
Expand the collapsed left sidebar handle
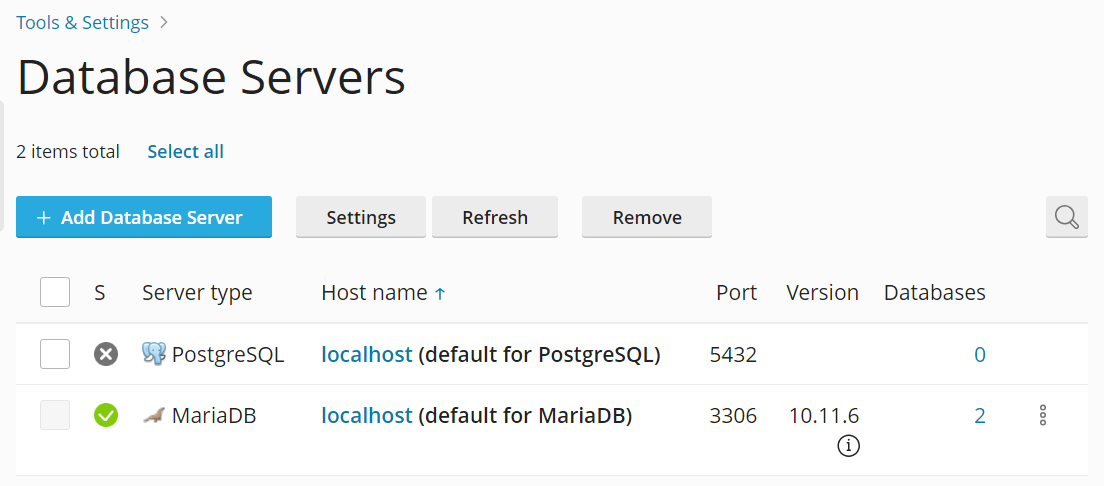click(x=3, y=150)
